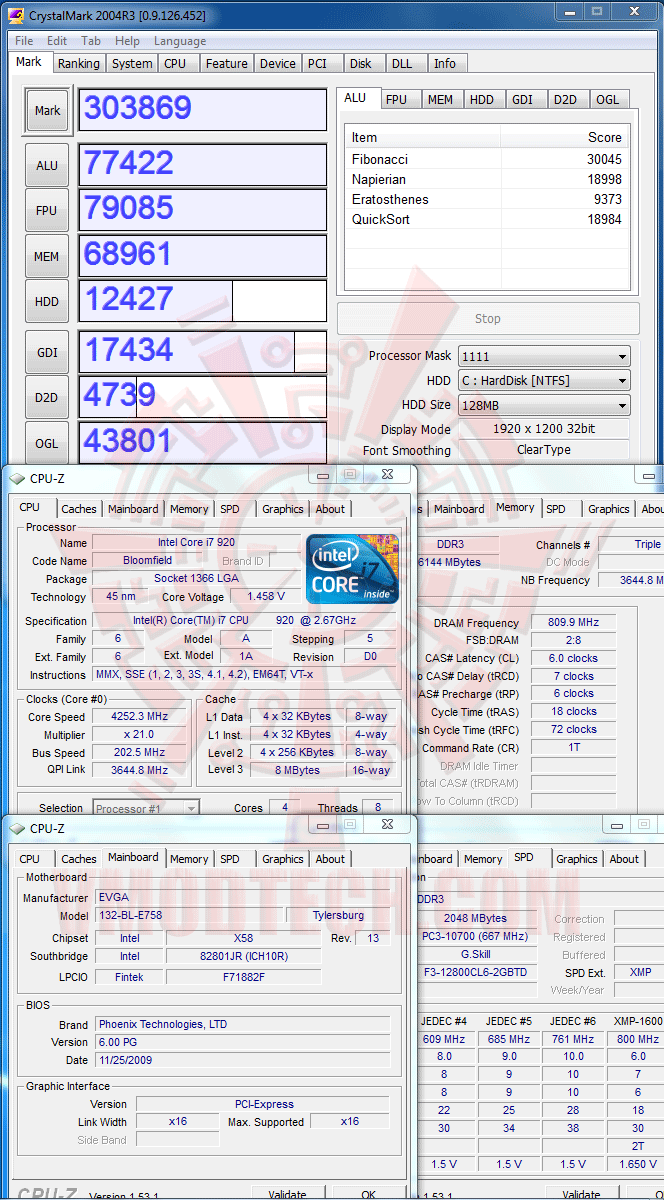664x1200 pixels.
Task: Click the D2D score progress bar
Action: click(202, 397)
